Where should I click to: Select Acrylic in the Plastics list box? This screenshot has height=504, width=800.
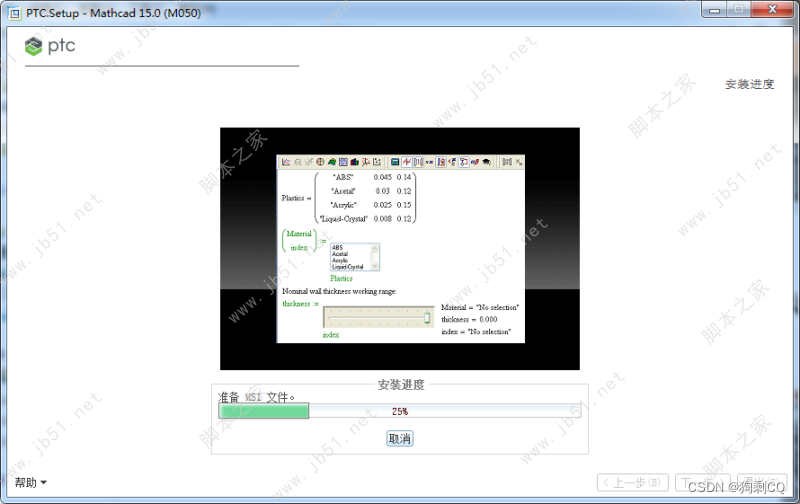tap(339, 261)
